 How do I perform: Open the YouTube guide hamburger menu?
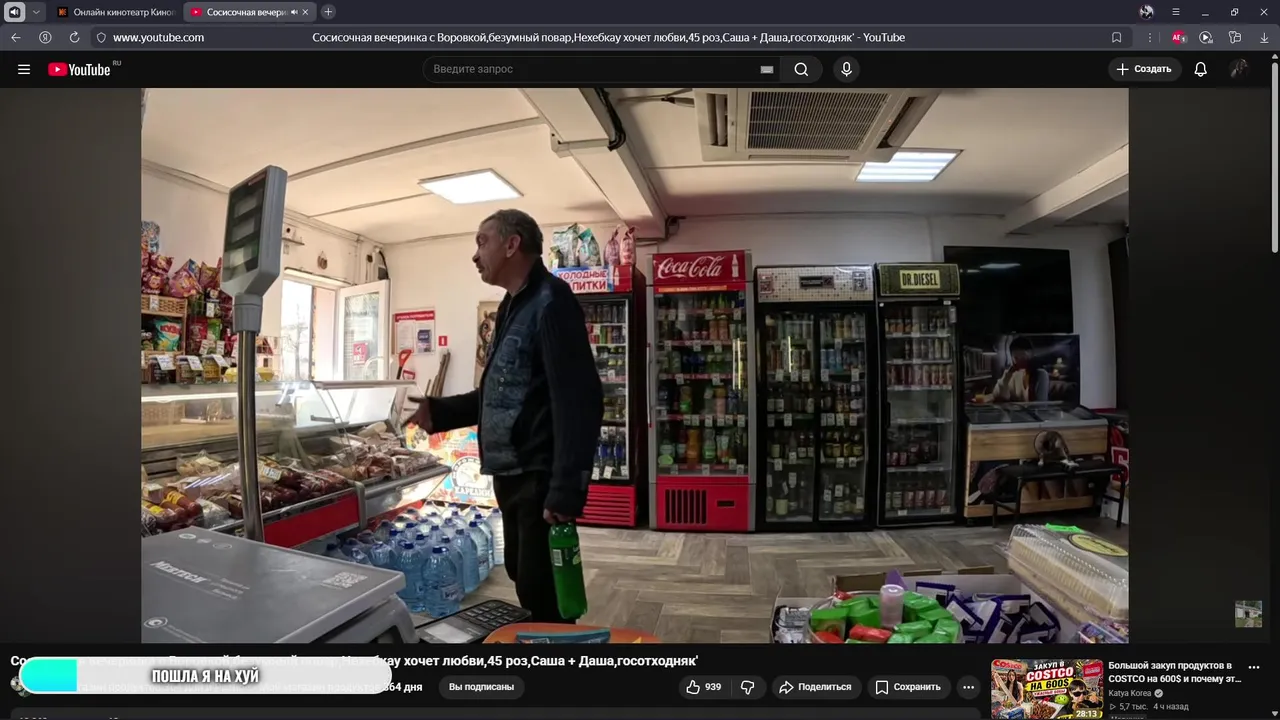(x=24, y=69)
